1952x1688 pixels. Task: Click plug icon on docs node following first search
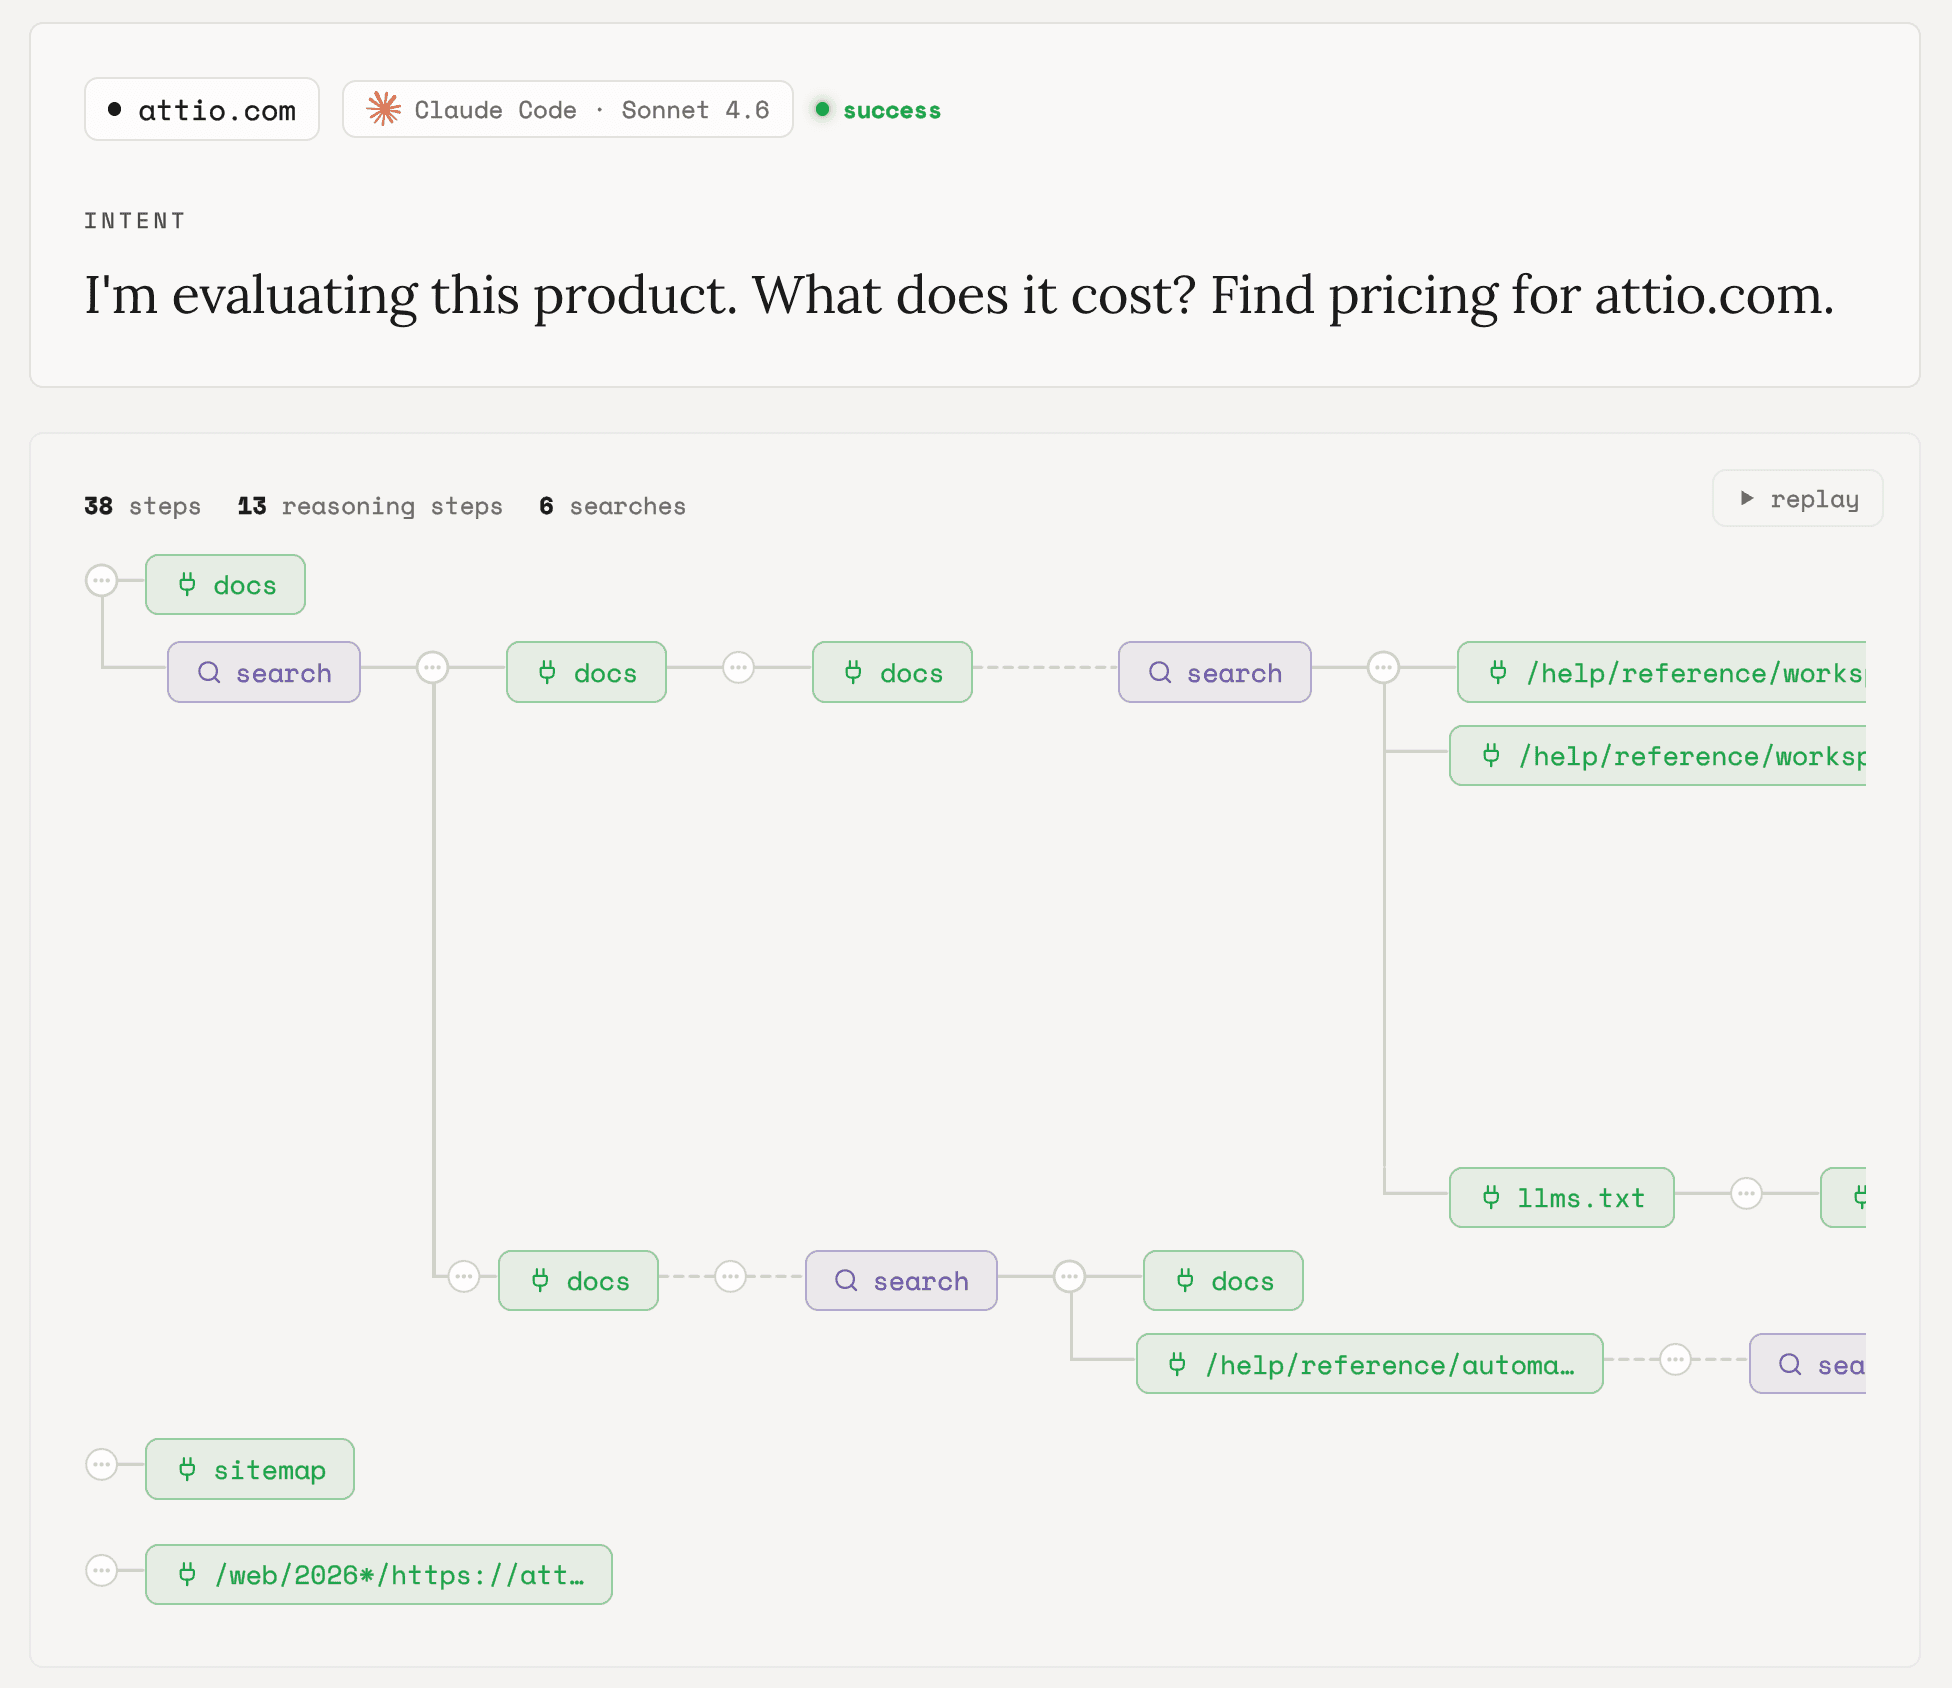pos(547,672)
